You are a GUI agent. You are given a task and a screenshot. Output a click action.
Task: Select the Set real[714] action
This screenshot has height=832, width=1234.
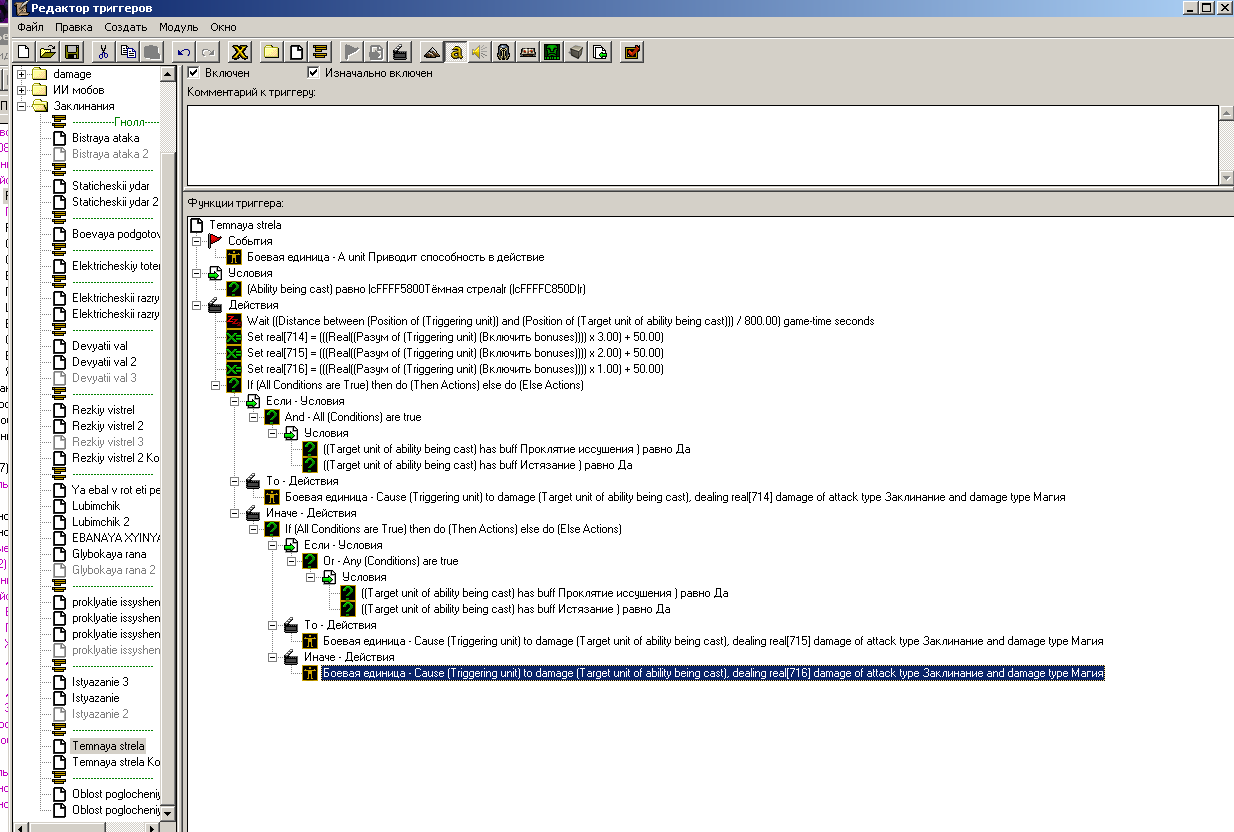(x=455, y=337)
